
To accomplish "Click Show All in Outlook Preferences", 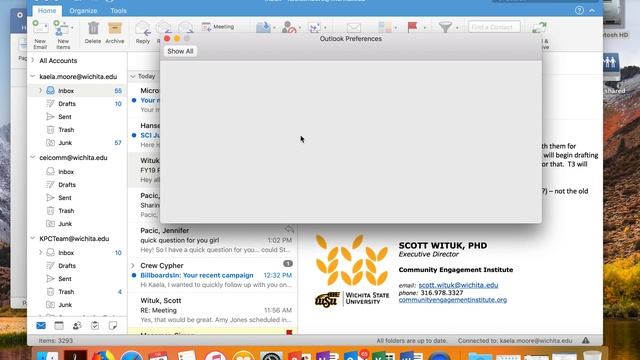I will click(x=180, y=51).
